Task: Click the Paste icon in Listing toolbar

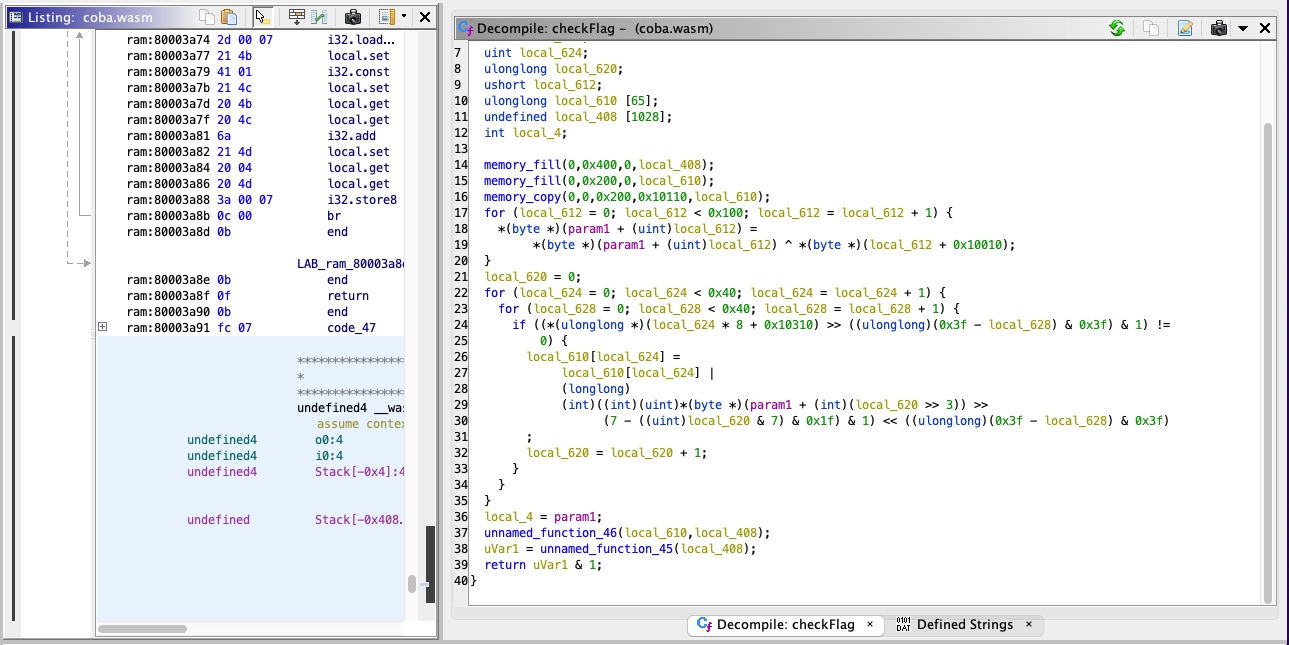Action: 229,17
